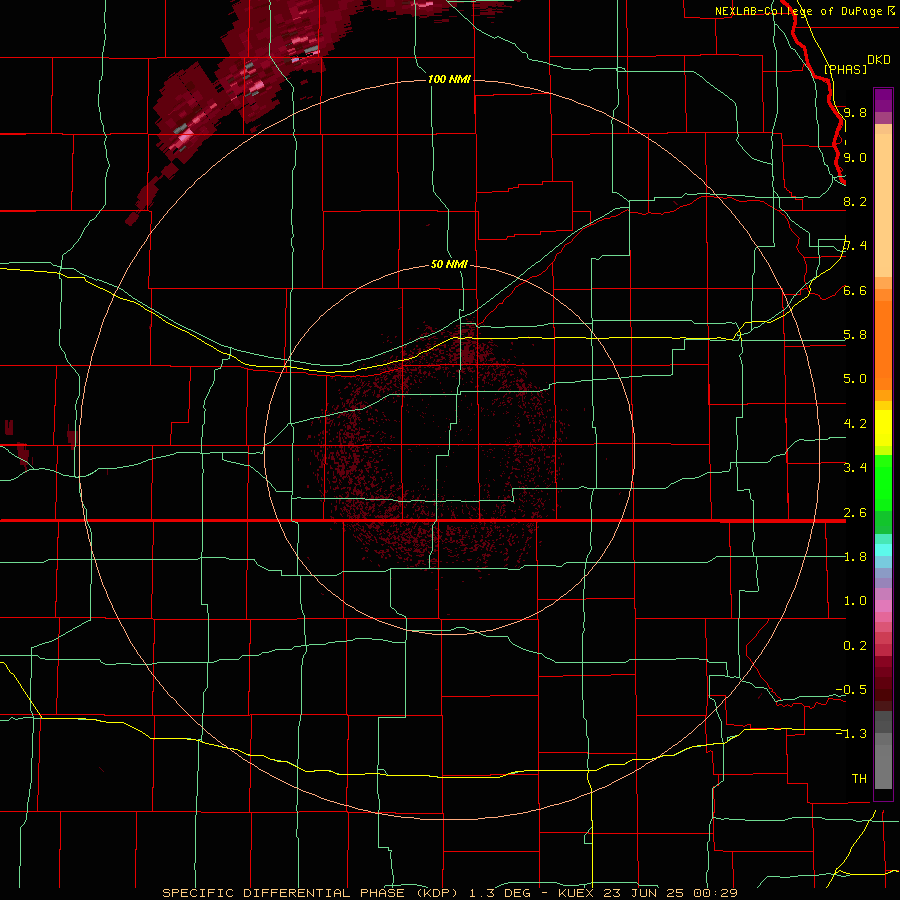Click the 50 NMI range ring label
Image resolution: width=900 pixels, height=900 pixels.
click(x=449, y=264)
